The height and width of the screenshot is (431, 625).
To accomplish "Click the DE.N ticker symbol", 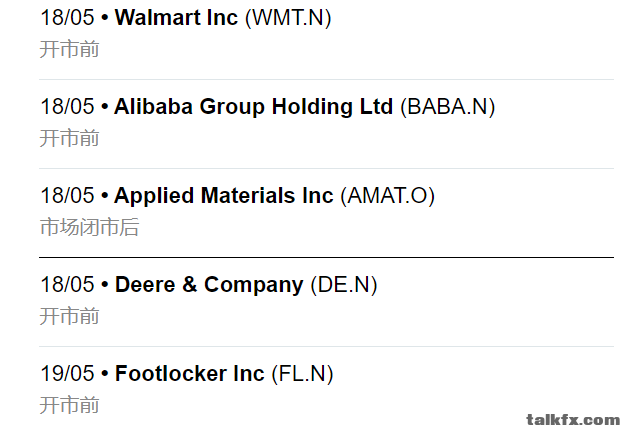I will 344,285.
